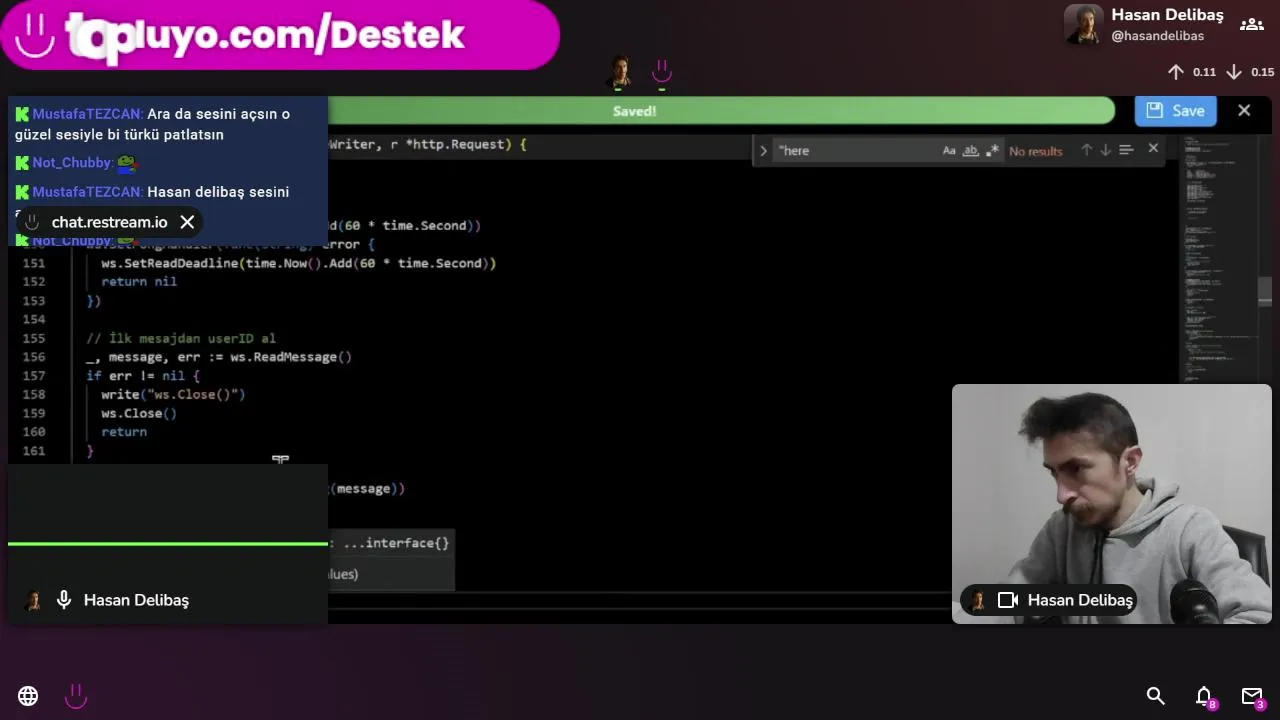Image resolution: width=1280 pixels, height=720 pixels.
Task: Toggle Match Case in the find widget
Action: (x=949, y=151)
